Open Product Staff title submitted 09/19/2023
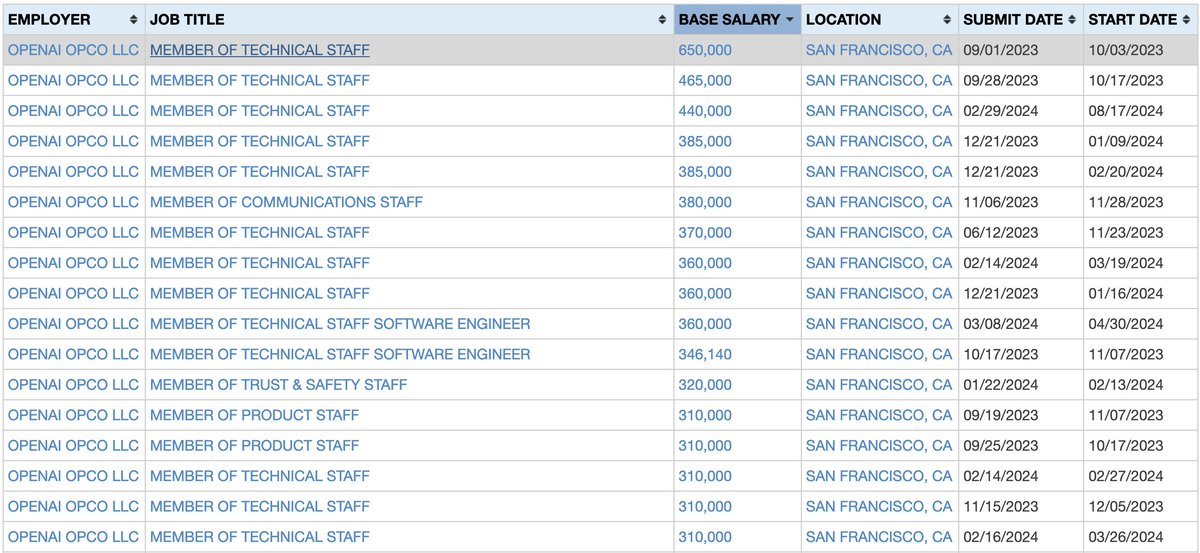1200x553 pixels. [x=254, y=415]
